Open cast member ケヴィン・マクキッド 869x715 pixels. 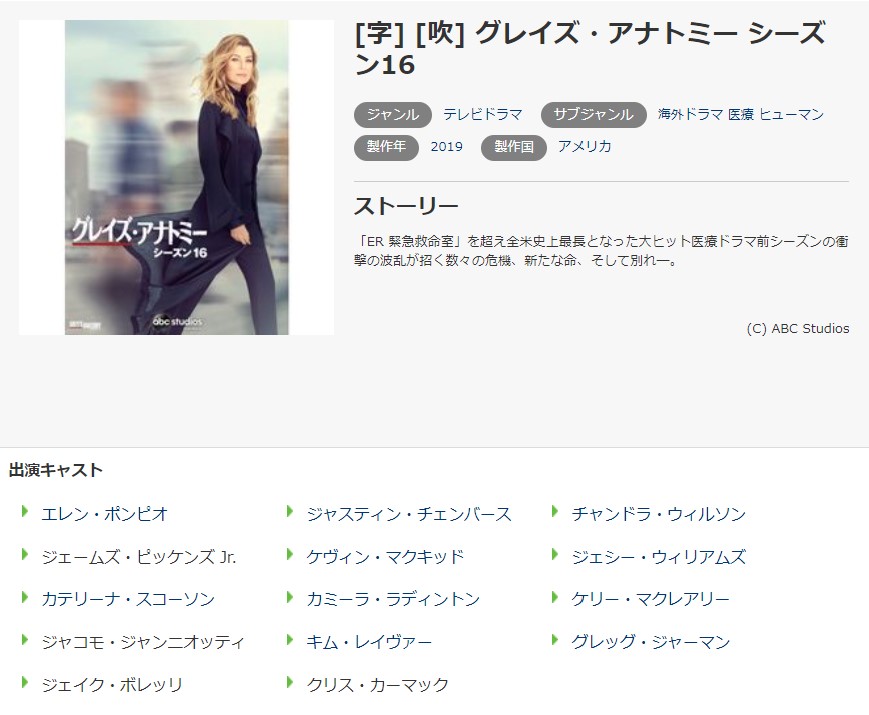(x=385, y=556)
